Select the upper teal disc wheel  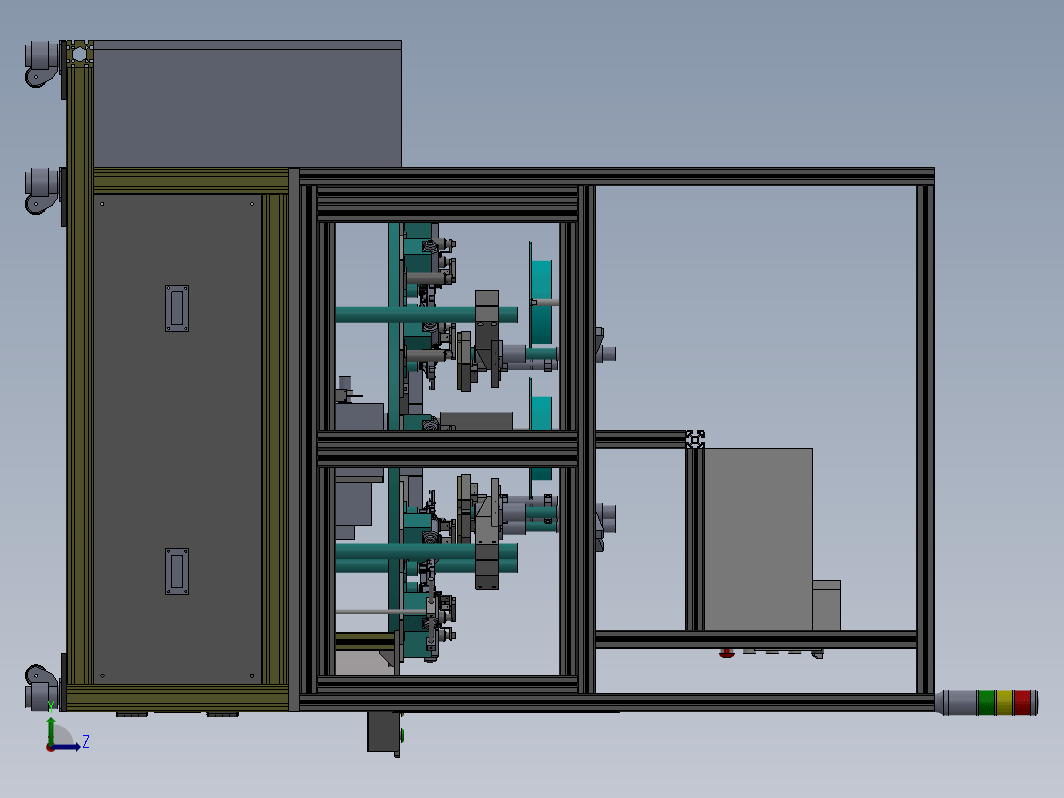pos(542,293)
